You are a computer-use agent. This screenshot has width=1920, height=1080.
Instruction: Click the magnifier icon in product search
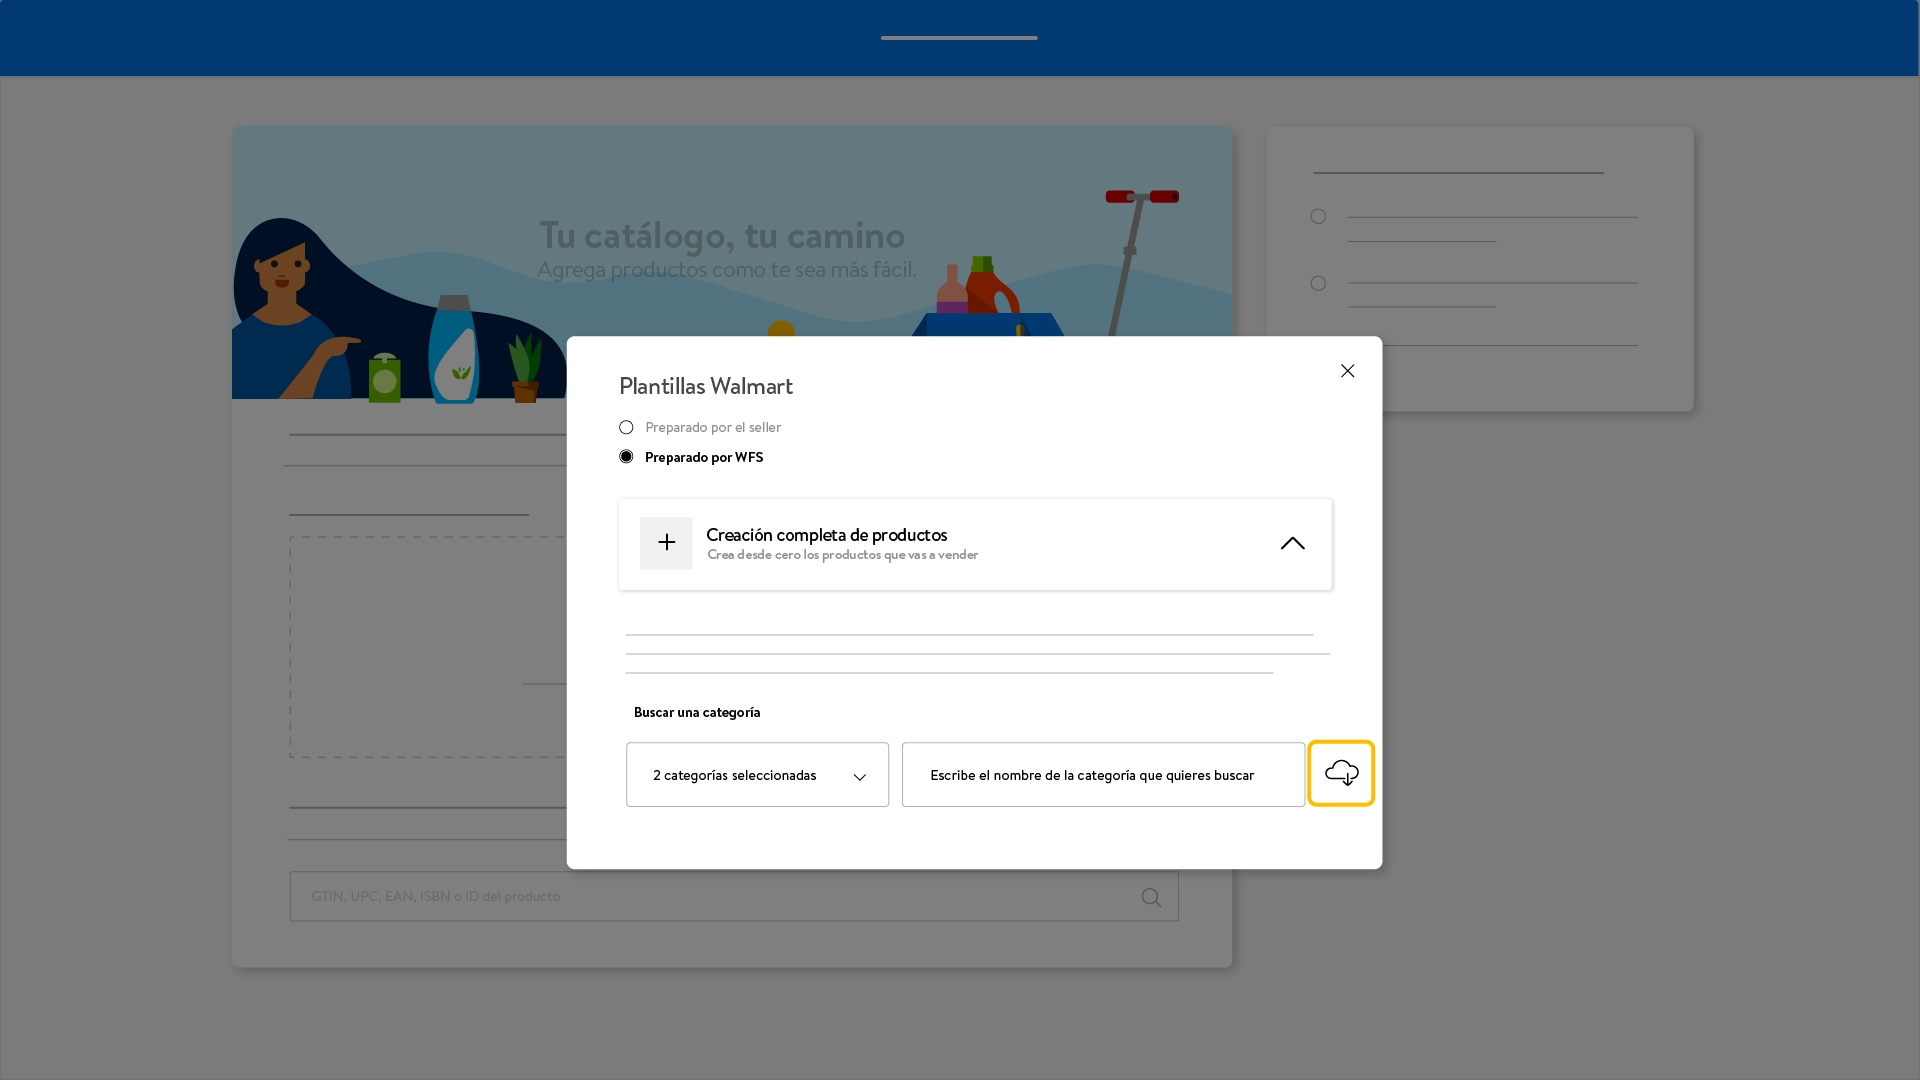click(1151, 897)
